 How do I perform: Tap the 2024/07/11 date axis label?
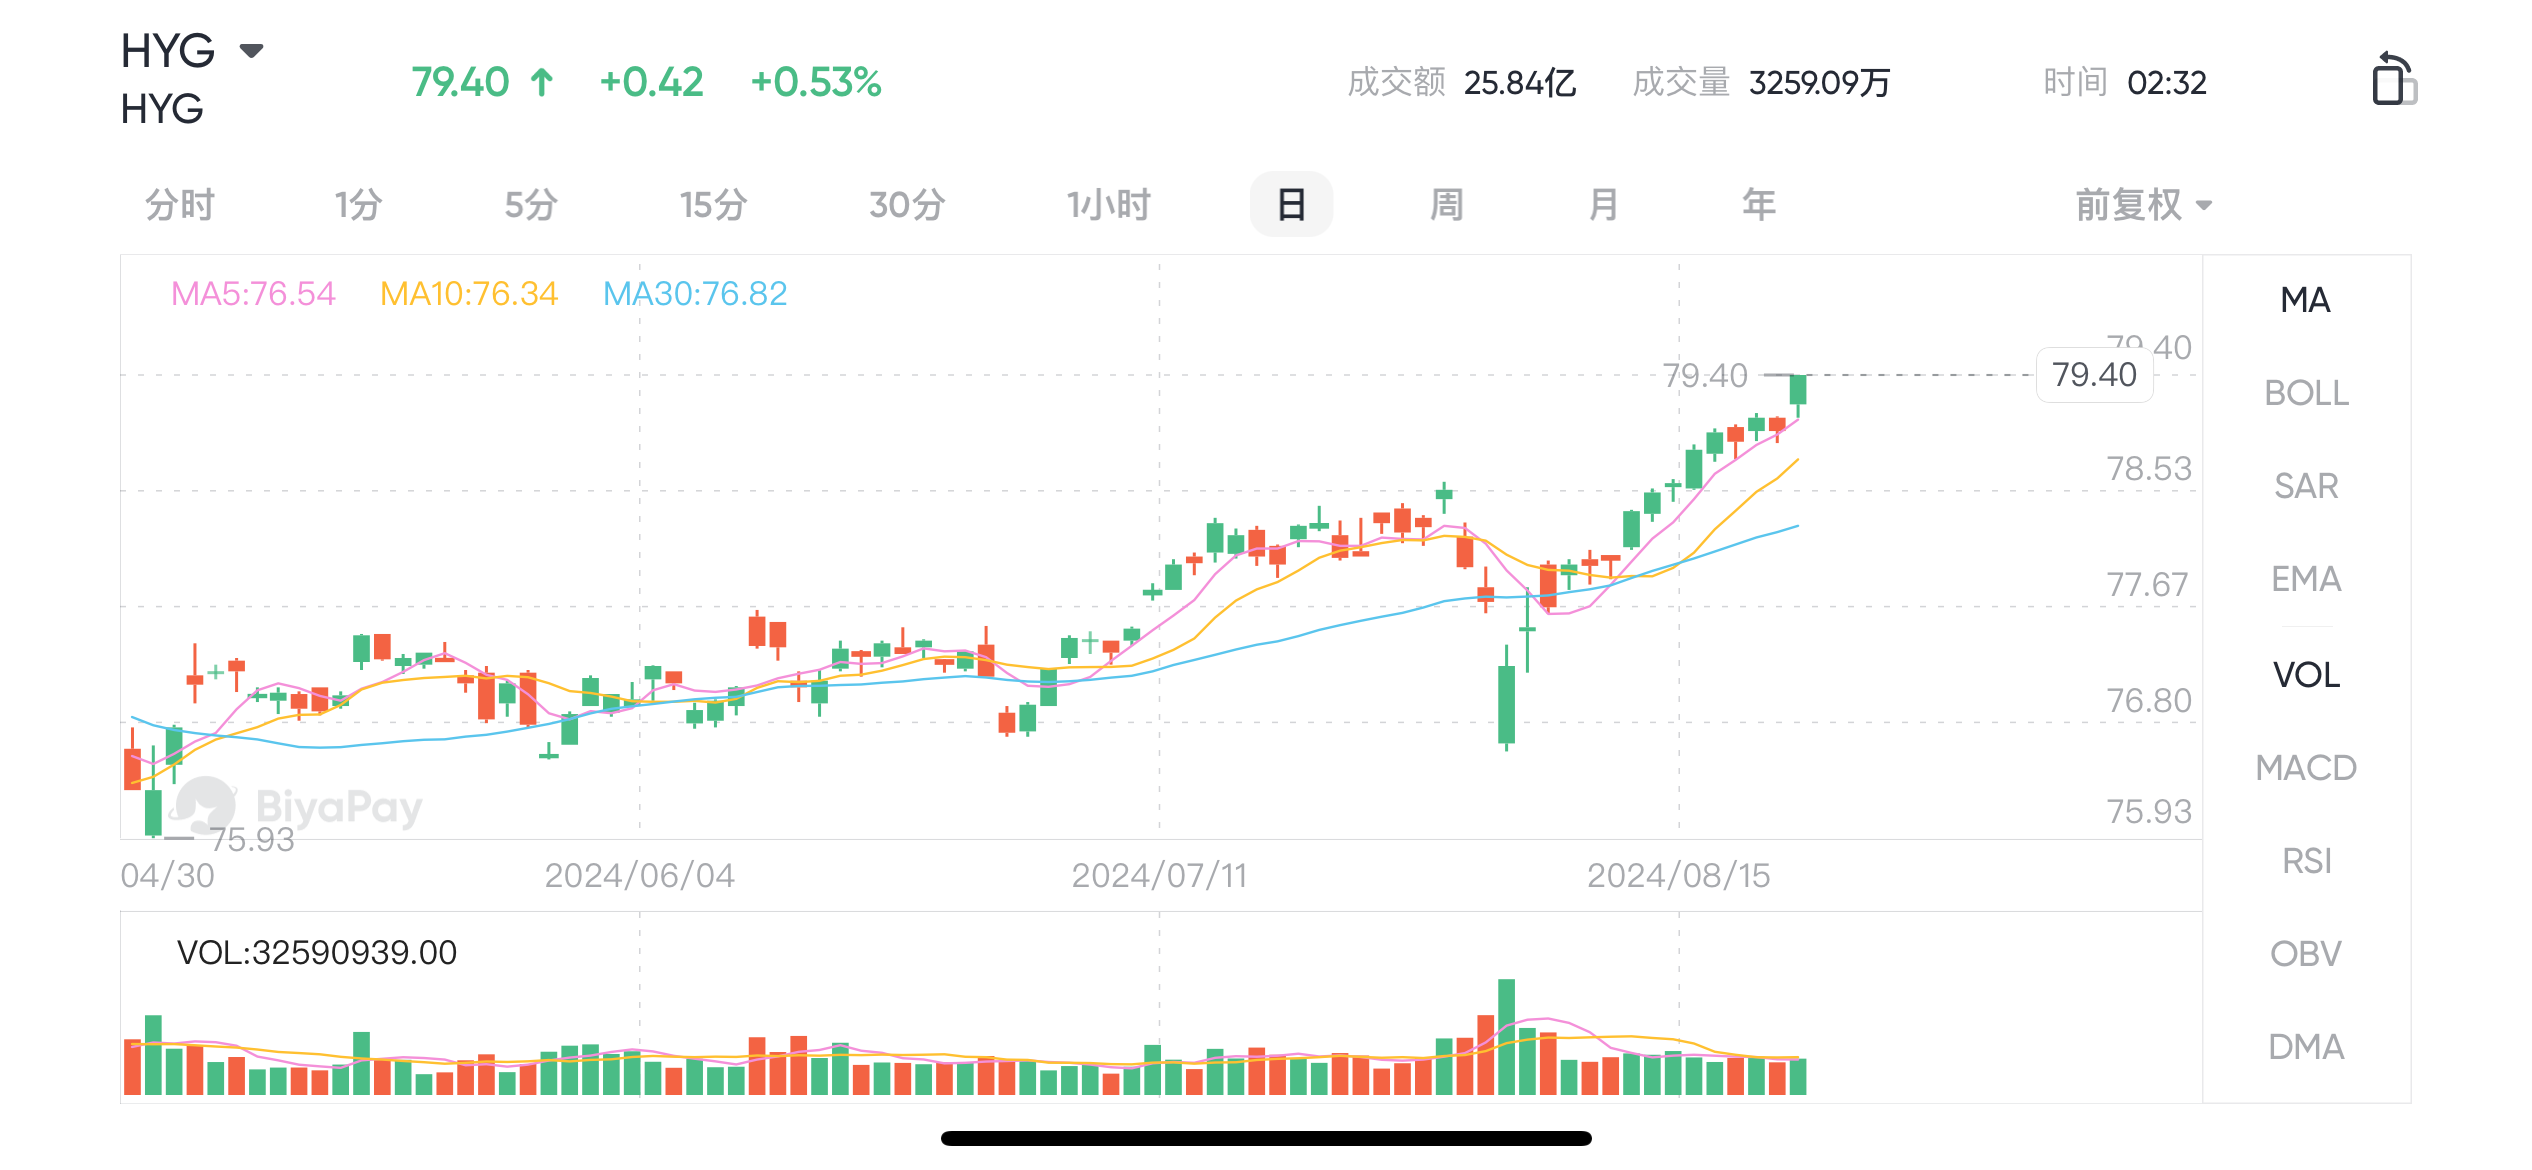pos(1159,876)
